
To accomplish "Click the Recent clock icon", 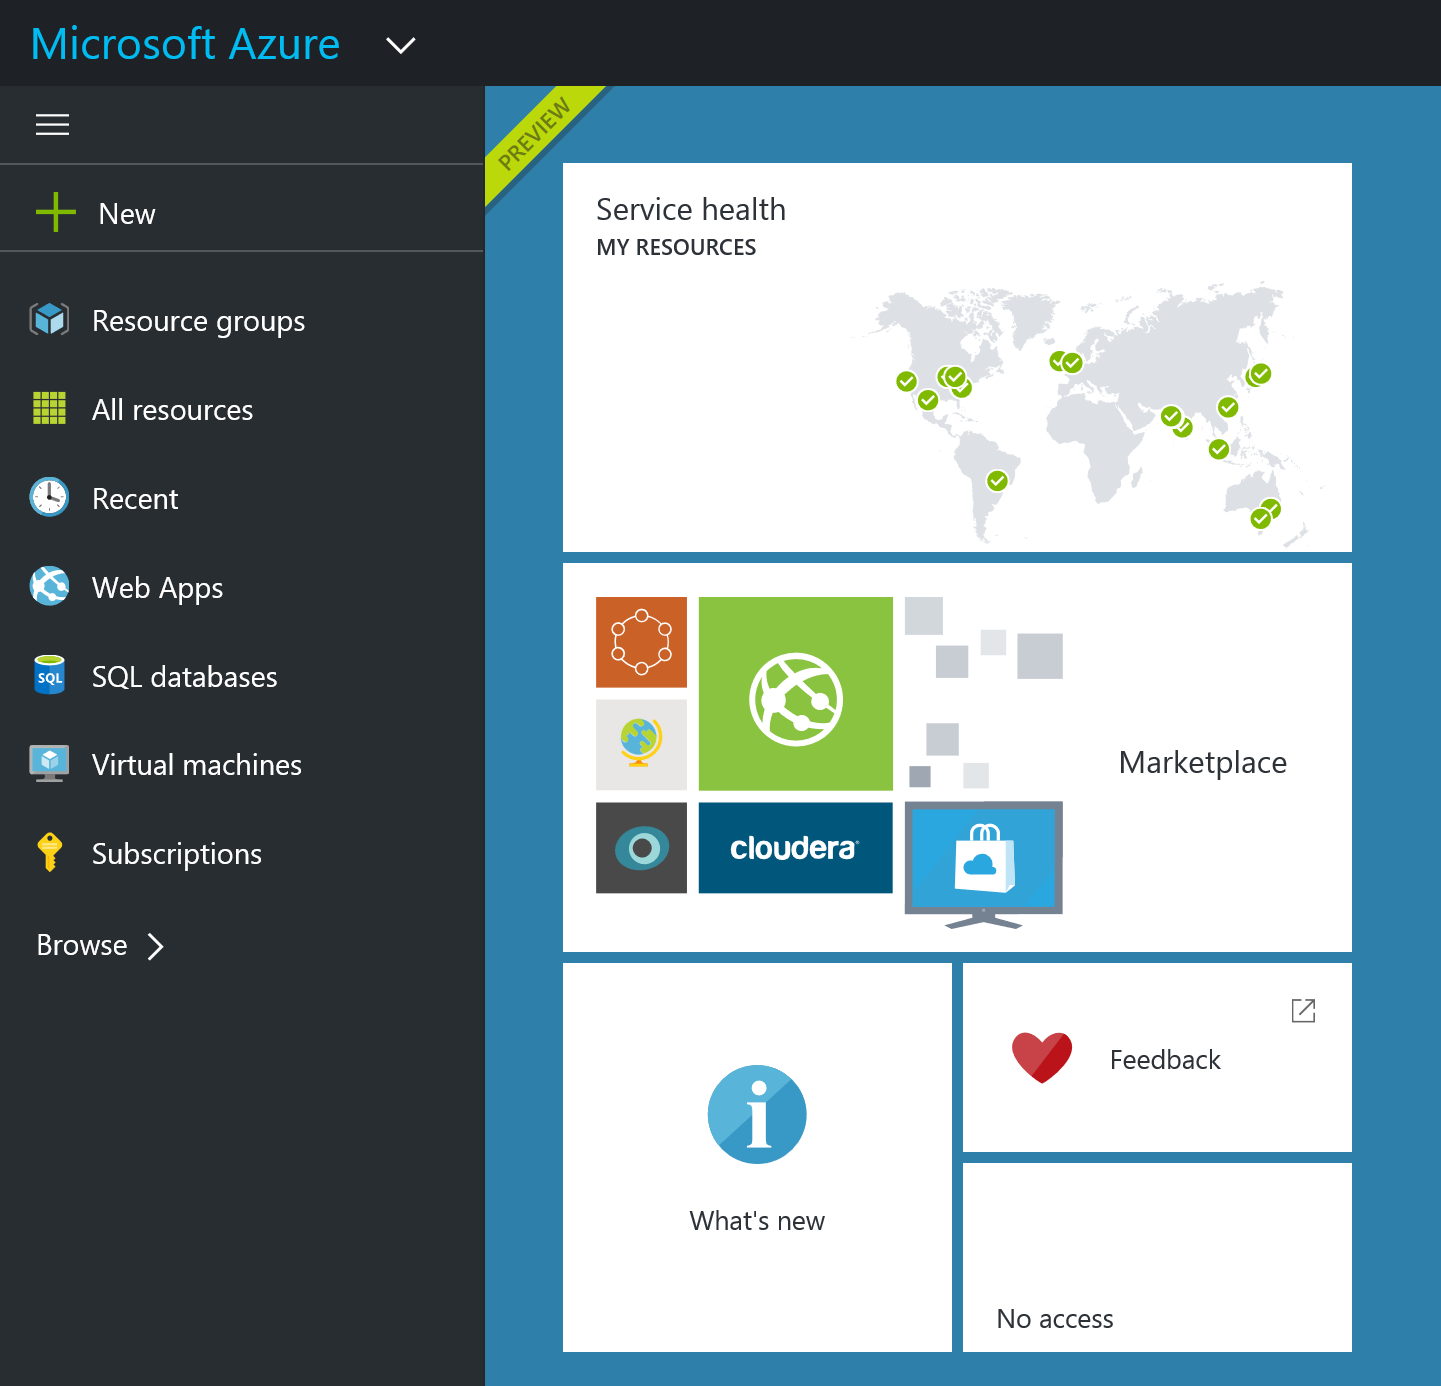I will click(49, 497).
